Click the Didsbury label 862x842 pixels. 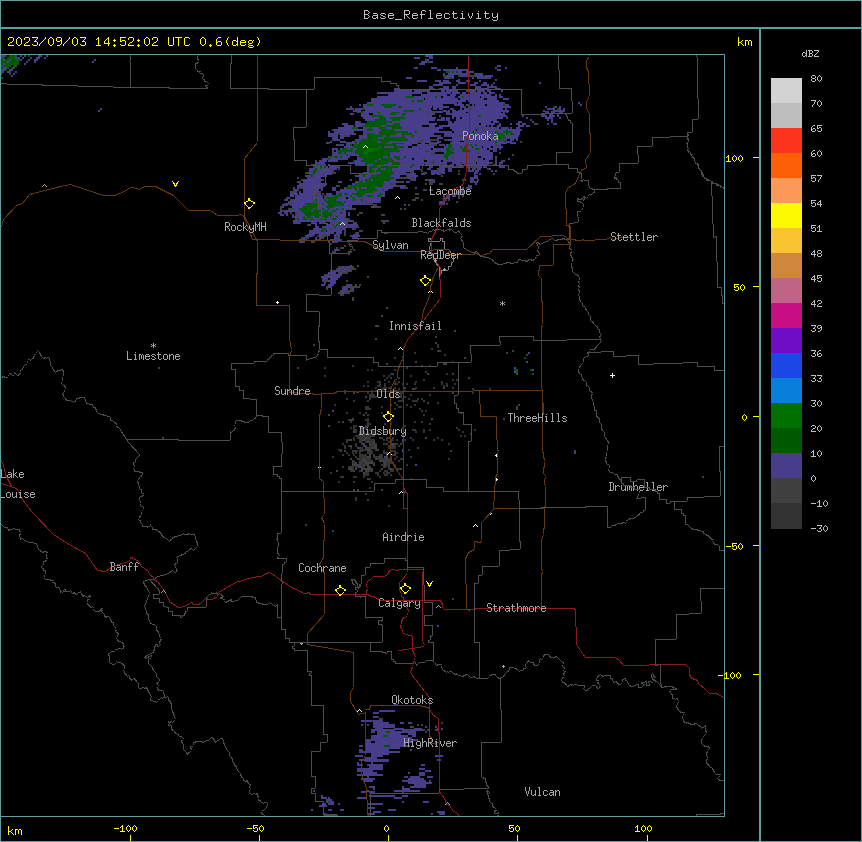(x=383, y=431)
